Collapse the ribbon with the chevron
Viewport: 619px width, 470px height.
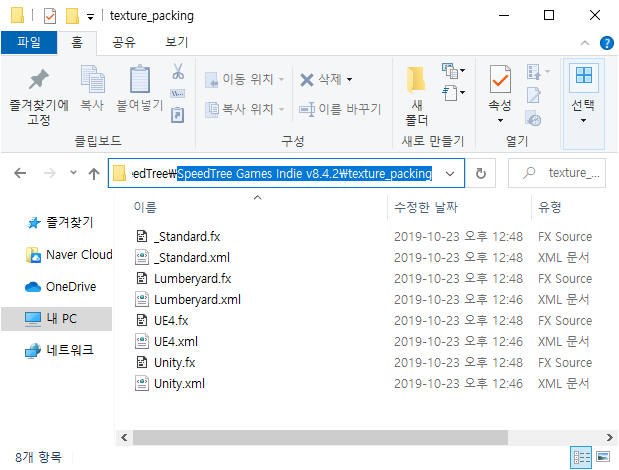coord(585,43)
